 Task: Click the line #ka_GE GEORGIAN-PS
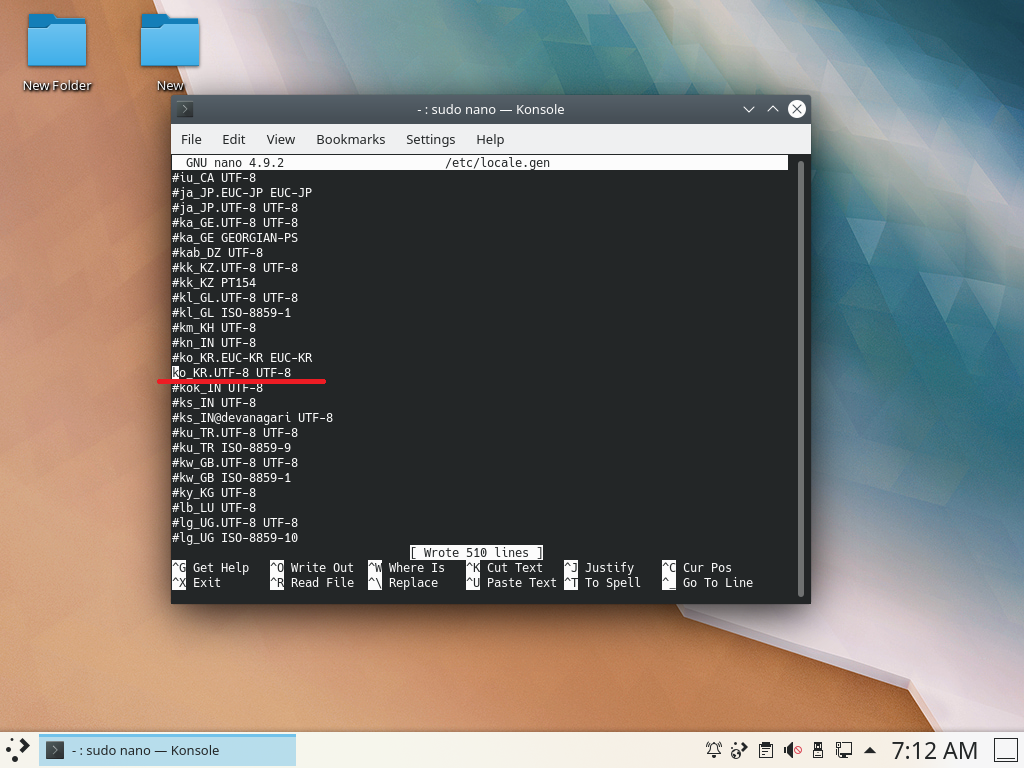point(234,238)
